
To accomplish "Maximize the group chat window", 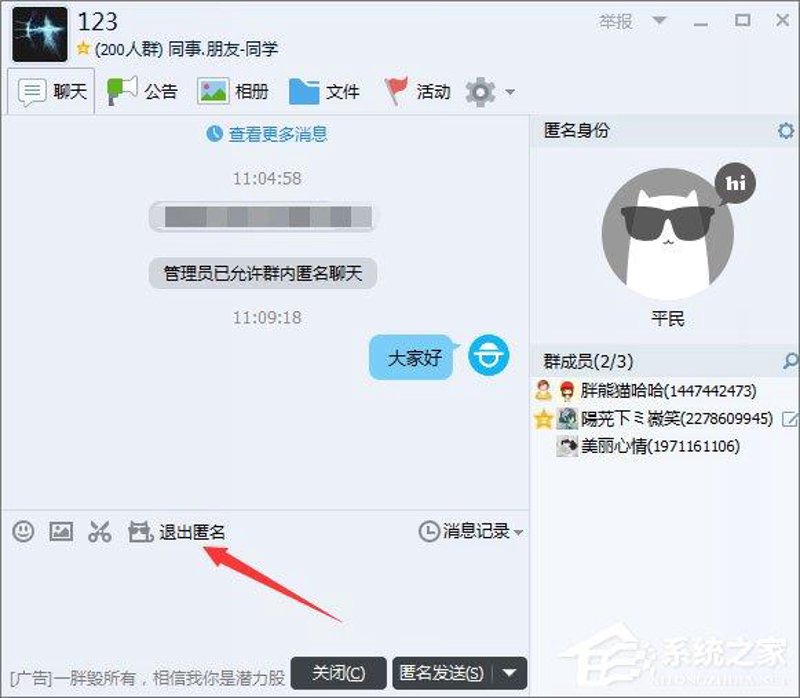I will tap(742, 20).
